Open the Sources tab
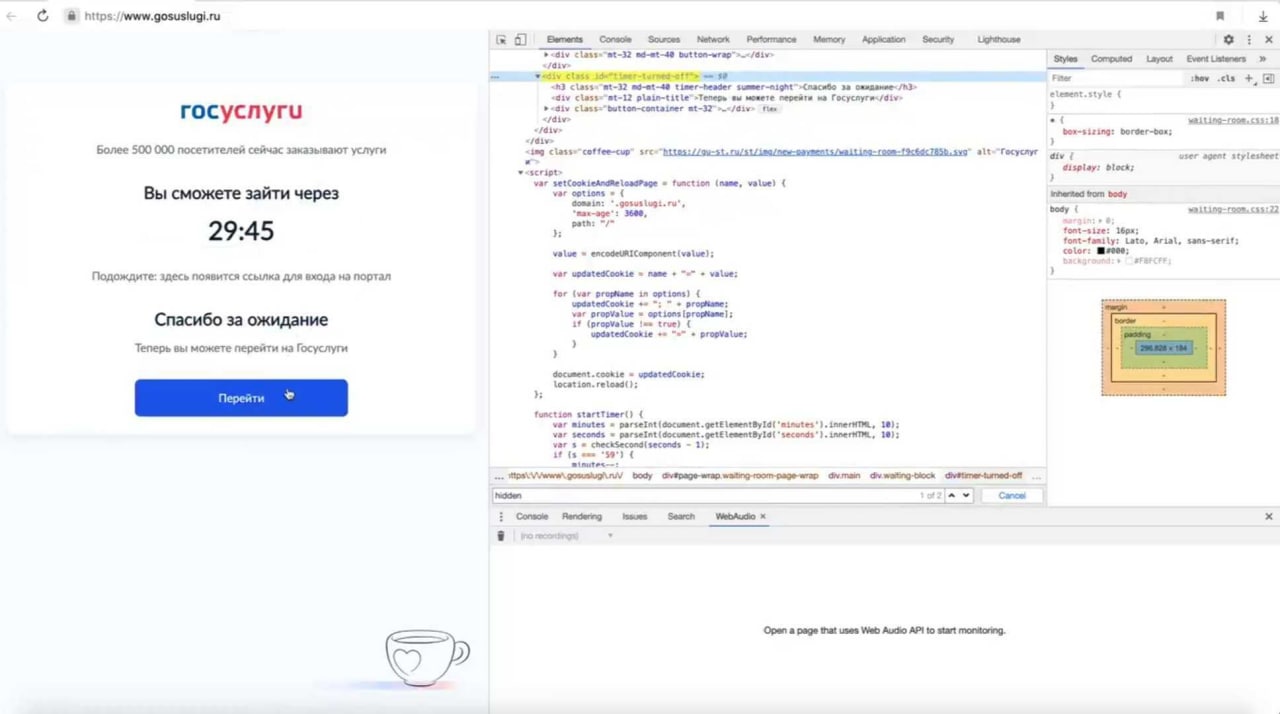This screenshot has width=1280, height=714. tap(664, 40)
